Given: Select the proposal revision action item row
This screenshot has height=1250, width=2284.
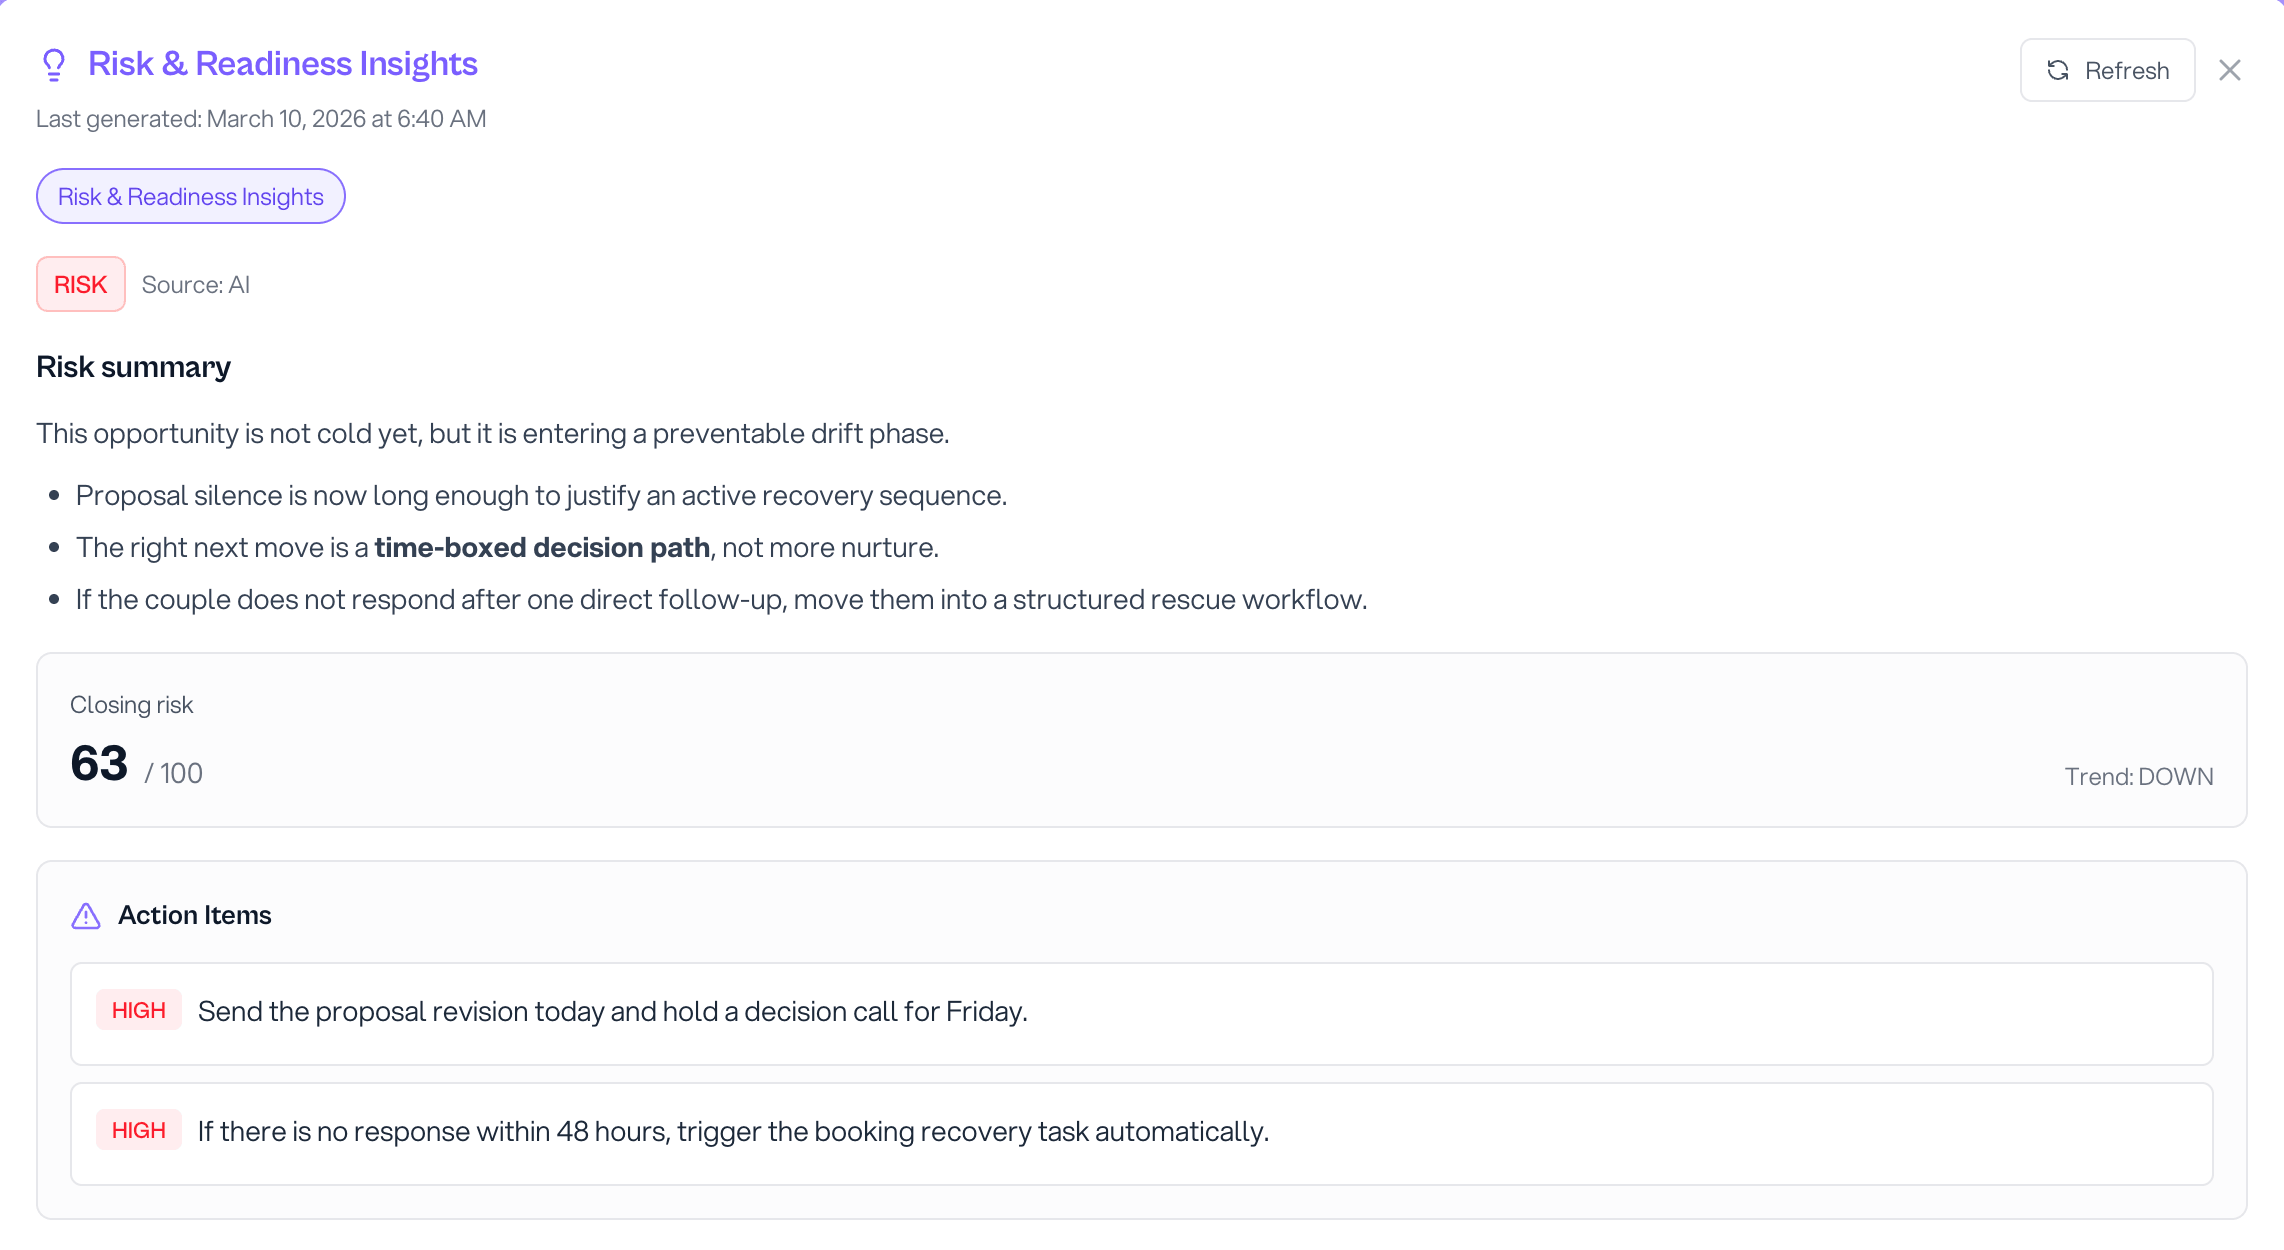Looking at the screenshot, I should coord(1140,1013).
